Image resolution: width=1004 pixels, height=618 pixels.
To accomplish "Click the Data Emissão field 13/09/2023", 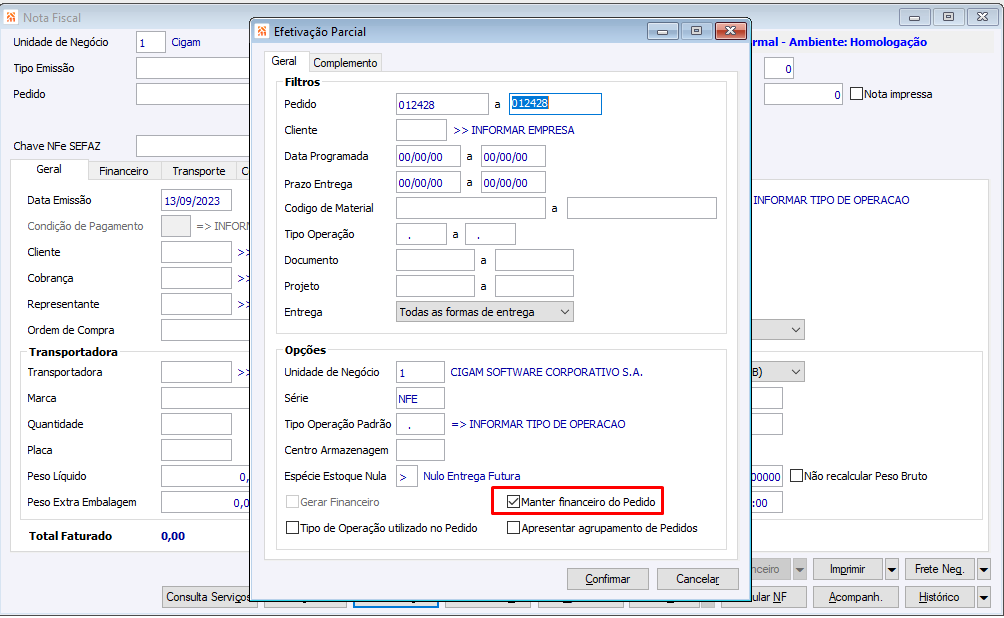I will 197,200.
